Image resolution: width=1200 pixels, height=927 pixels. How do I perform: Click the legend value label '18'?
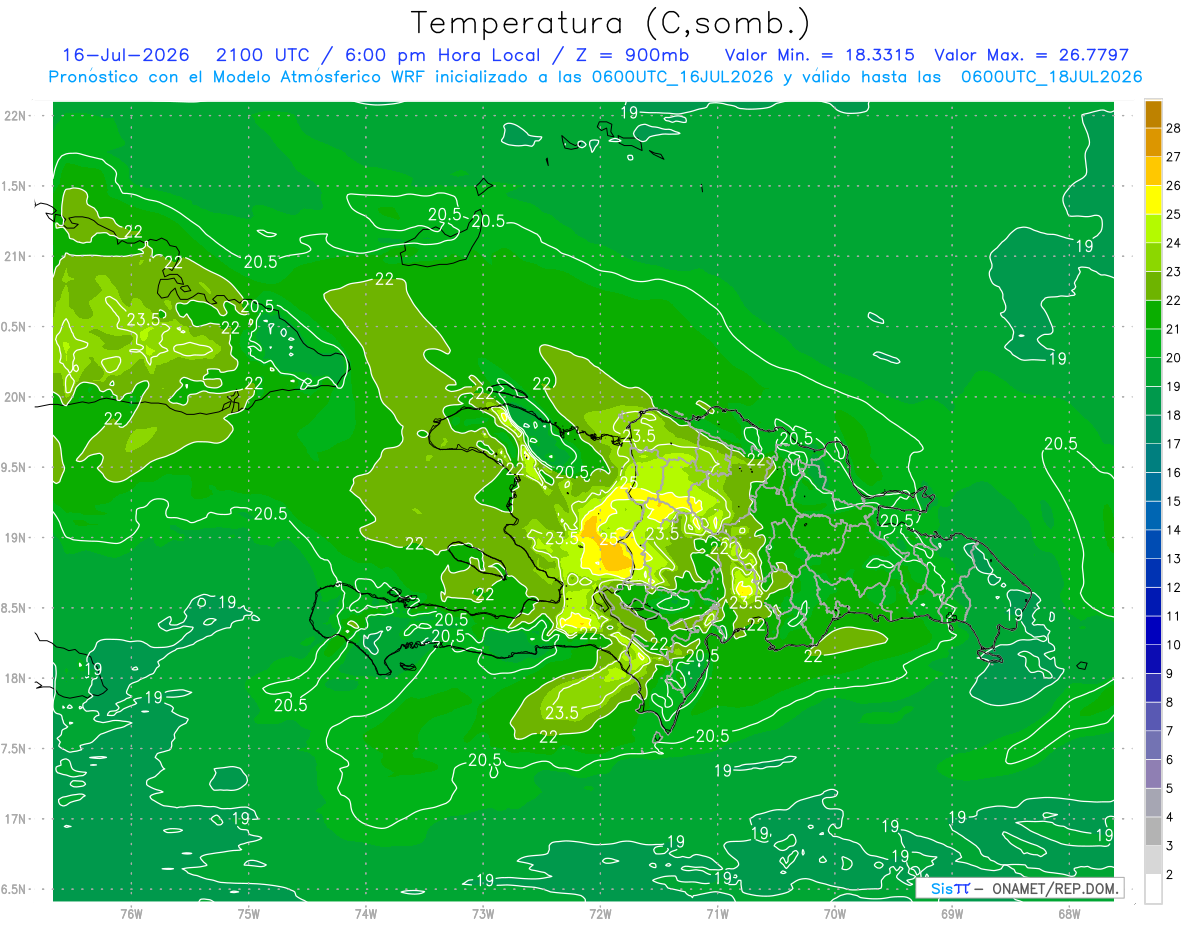click(1174, 415)
